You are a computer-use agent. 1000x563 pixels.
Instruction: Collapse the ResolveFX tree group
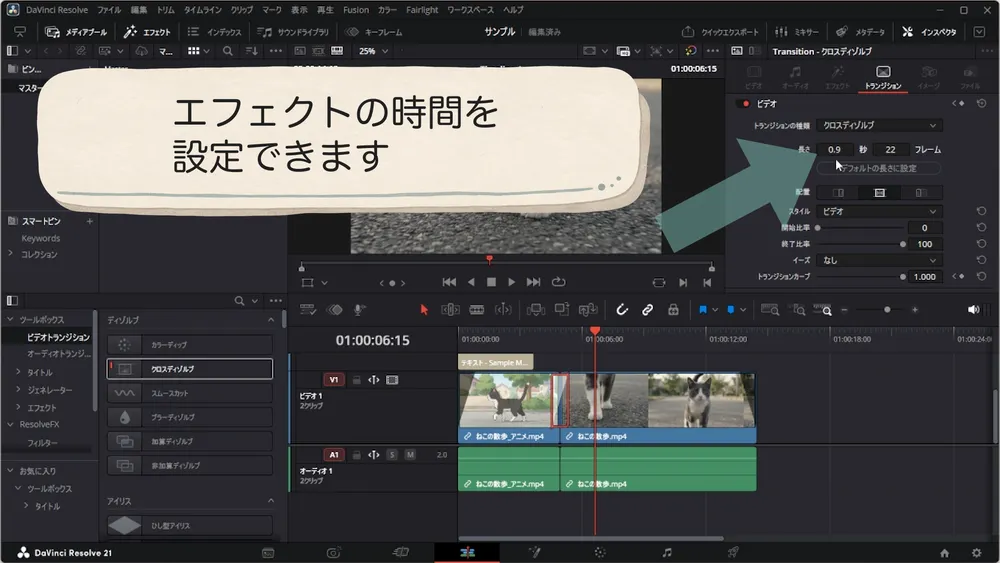[x=10, y=425]
